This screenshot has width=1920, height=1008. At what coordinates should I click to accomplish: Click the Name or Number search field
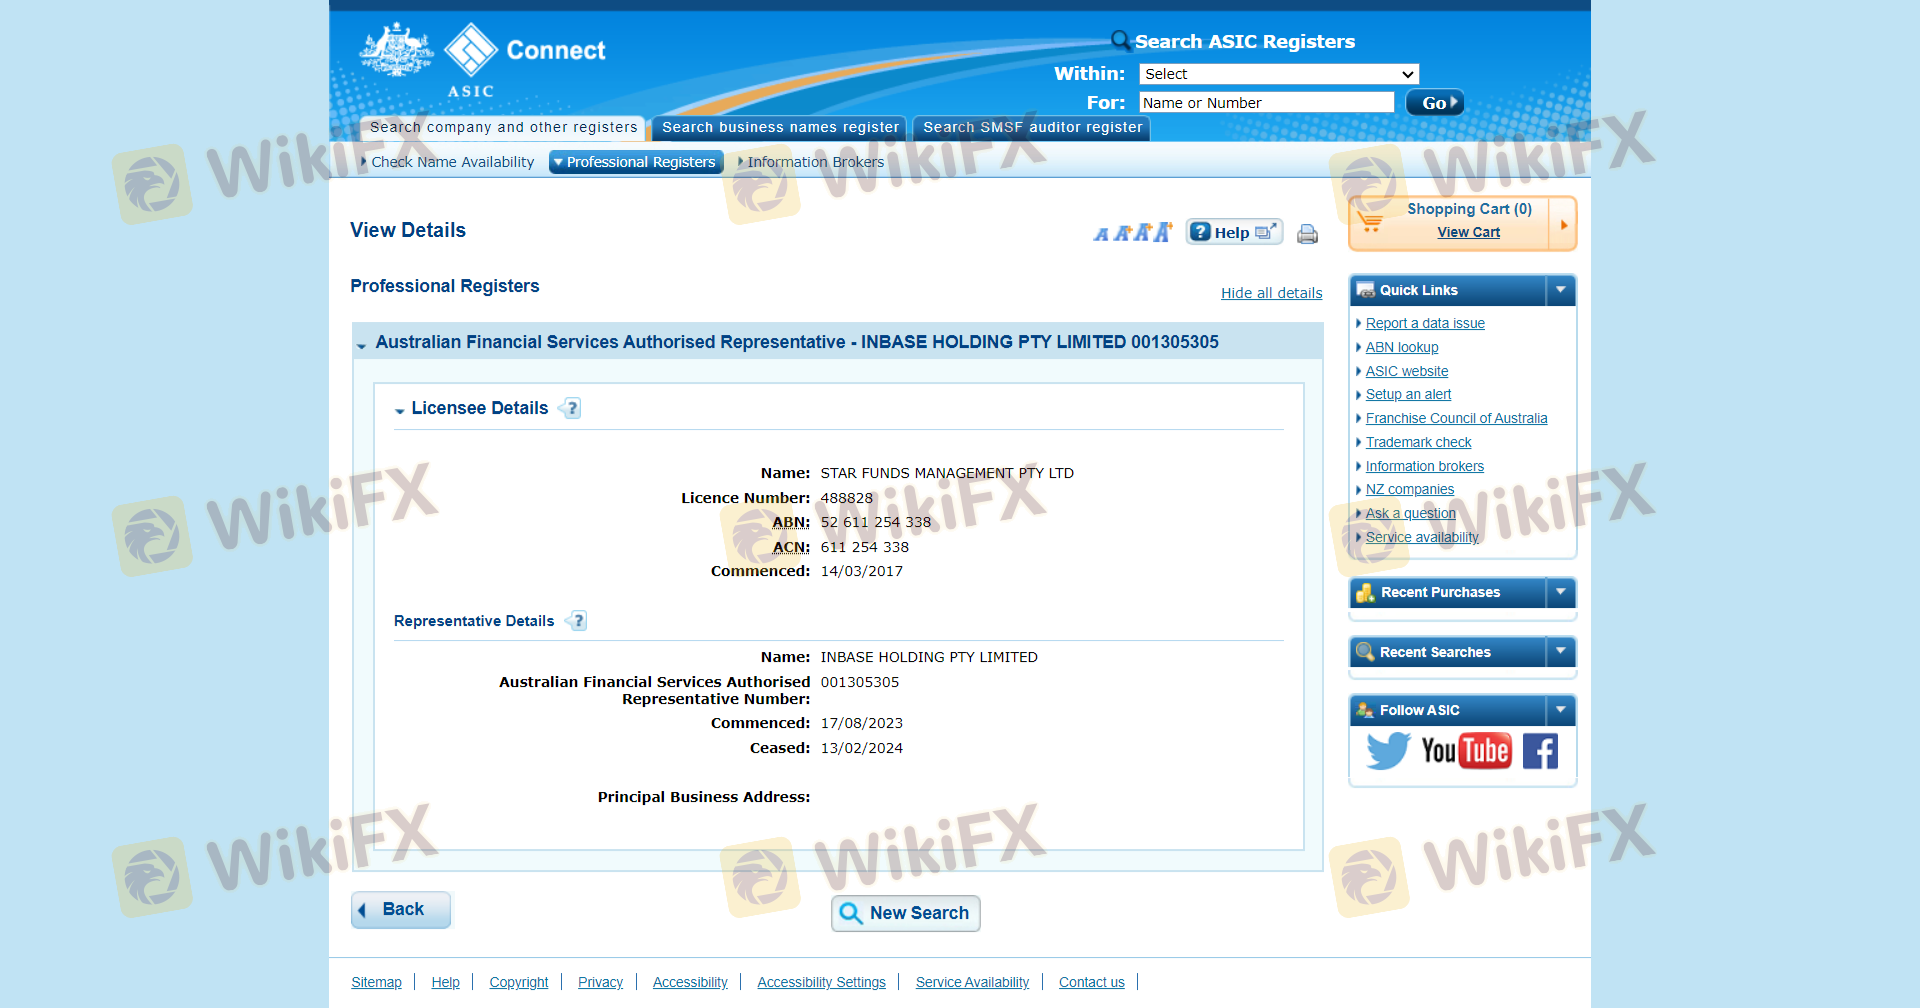click(x=1266, y=103)
